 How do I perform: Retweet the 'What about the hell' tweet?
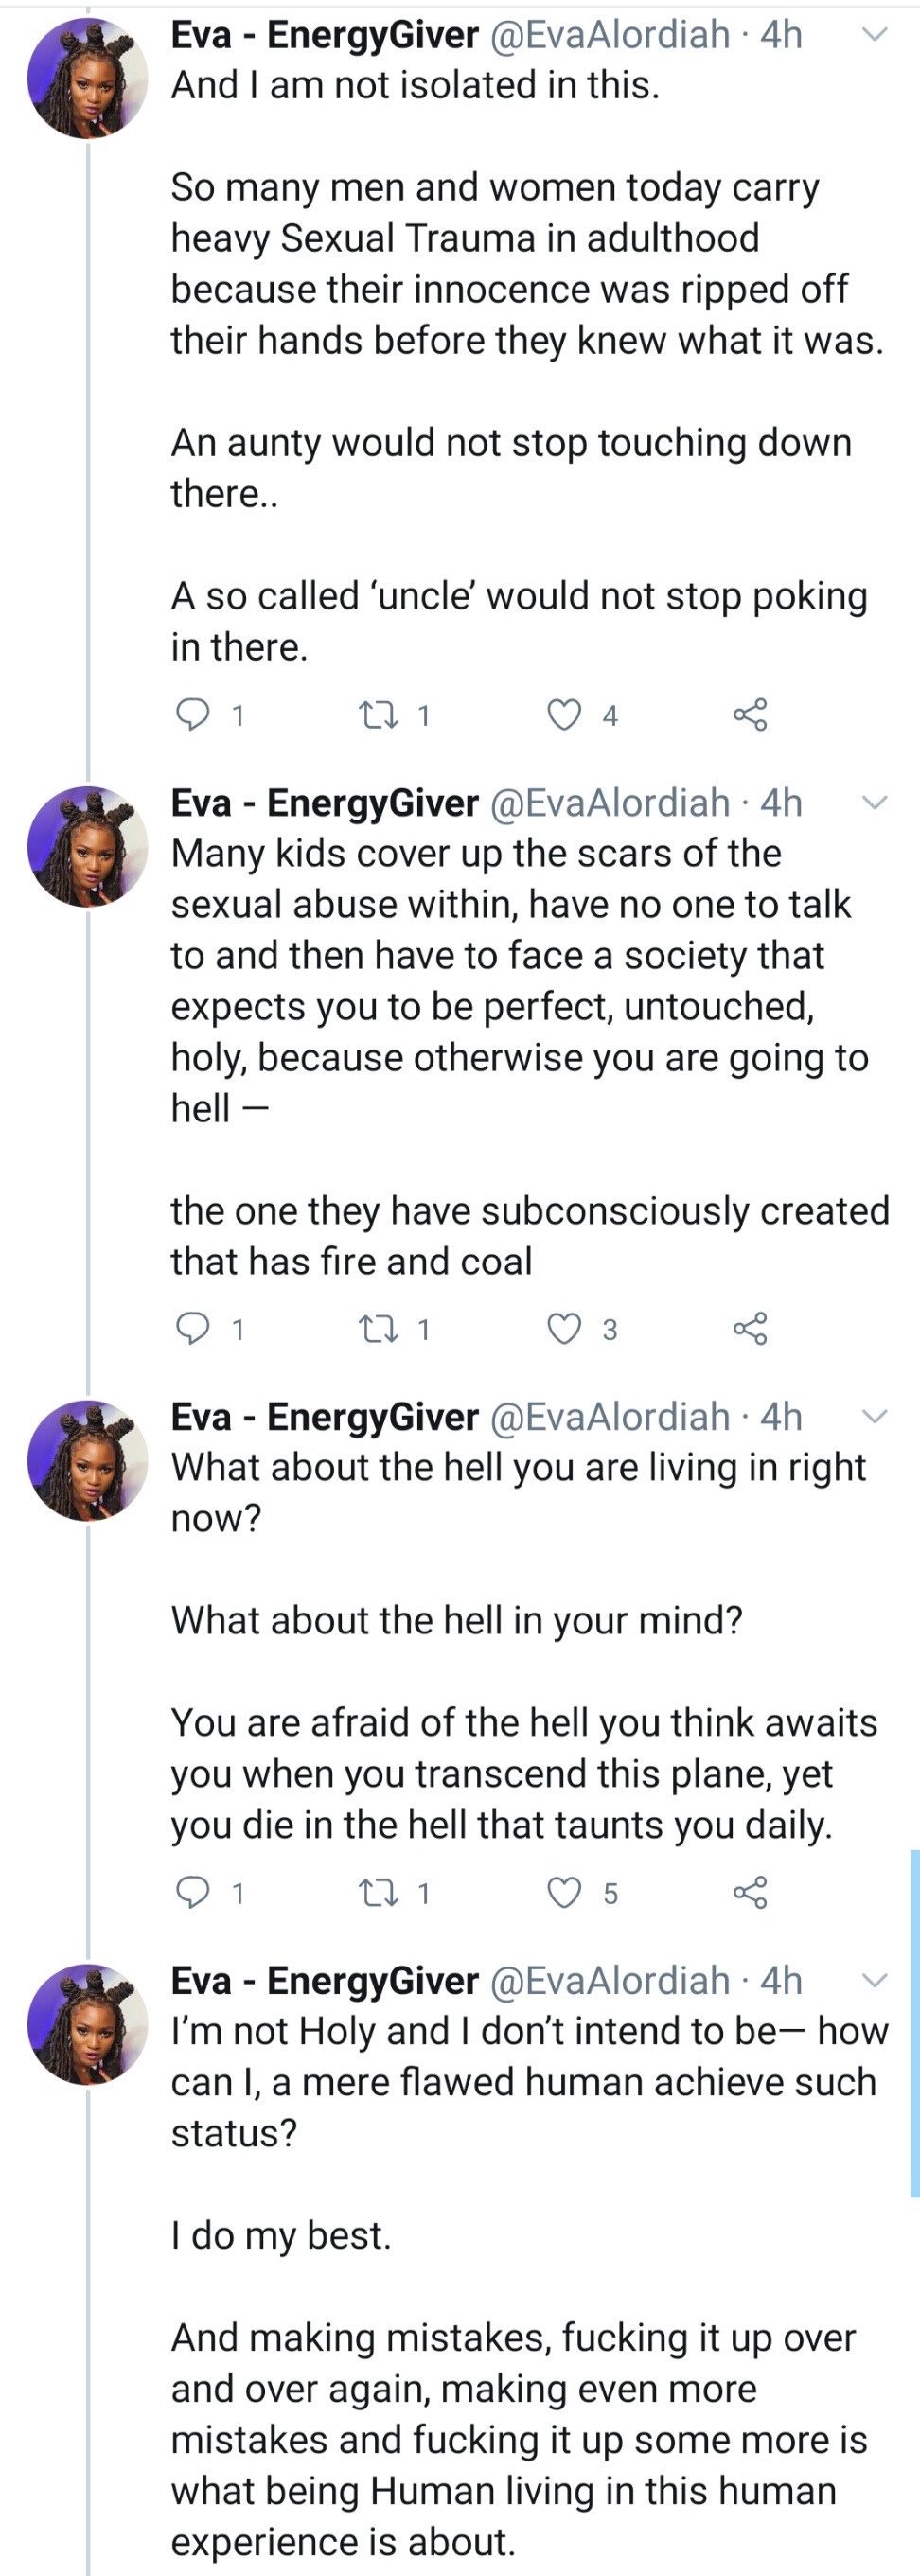point(379,1891)
